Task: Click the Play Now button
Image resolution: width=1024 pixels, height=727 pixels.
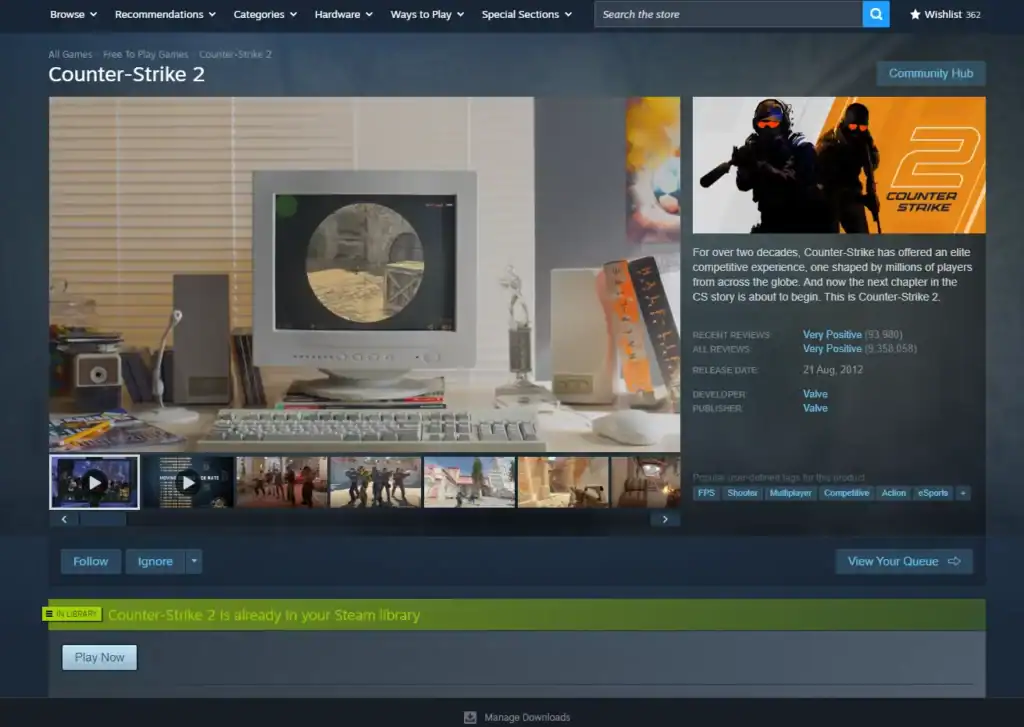Action: 99,657
